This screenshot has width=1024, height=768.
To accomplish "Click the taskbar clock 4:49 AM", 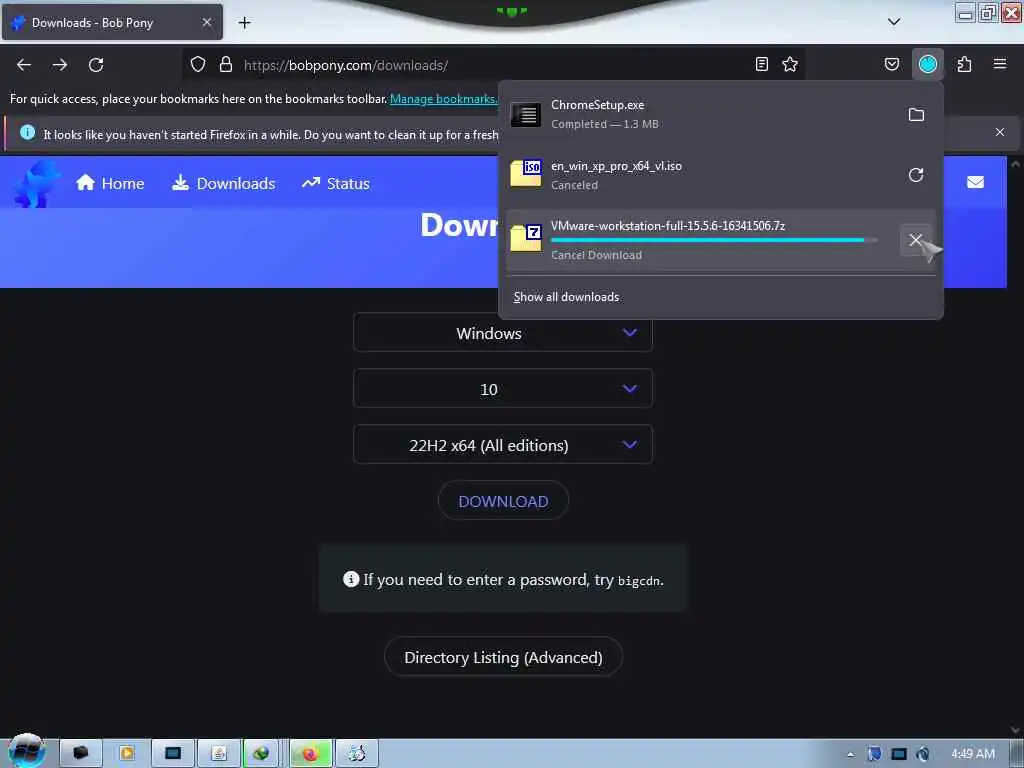I will (973, 754).
